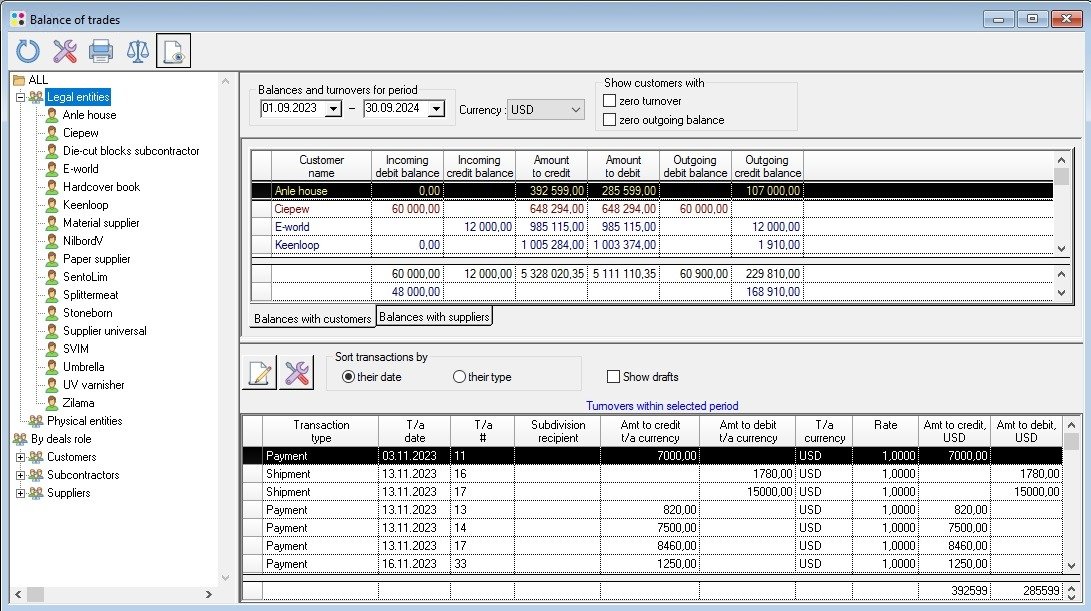Check the Show drafts option
The height and width of the screenshot is (611, 1091).
pyautogui.click(x=613, y=377)
